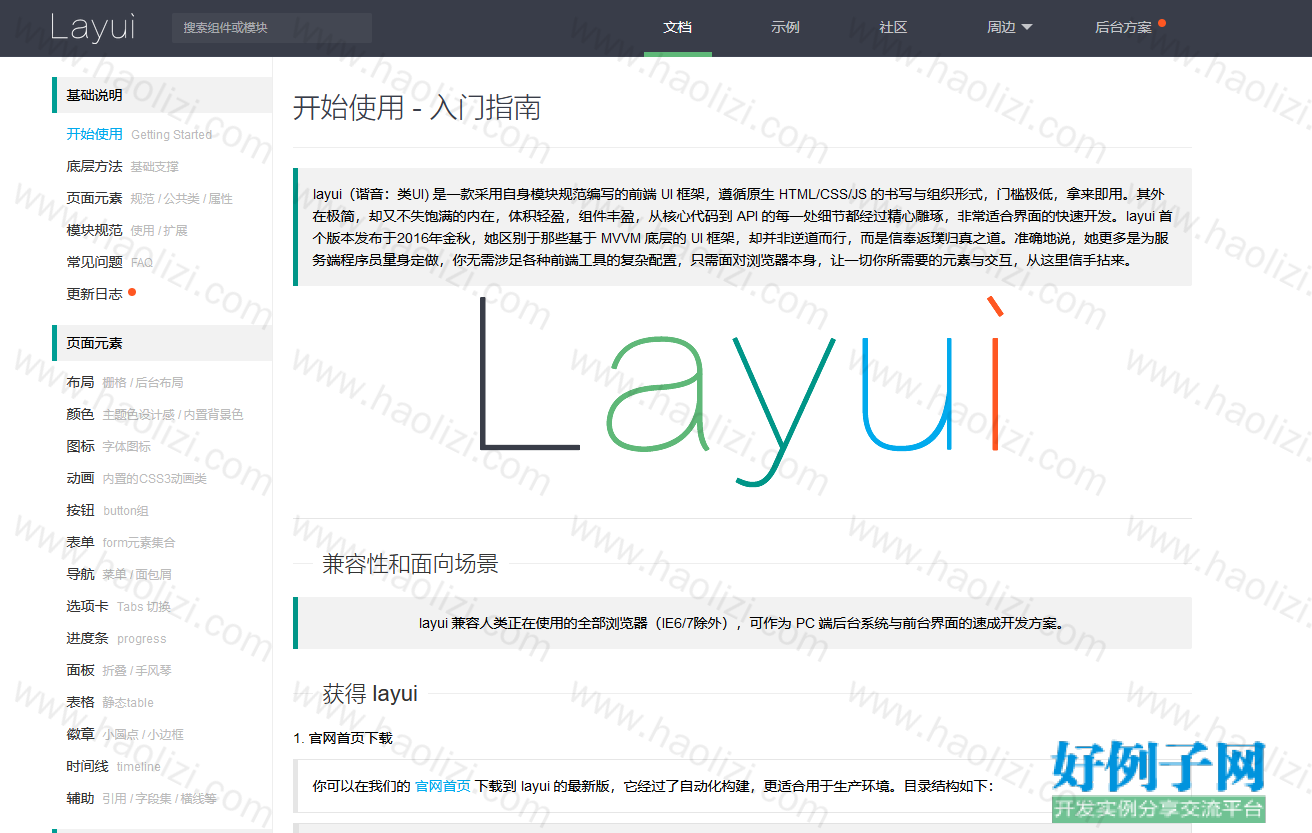Screen dimensions: 1312x833
Task: Open the 表格 静态table sidebar item
Action: pyautogui.click(x=110, y=702)
